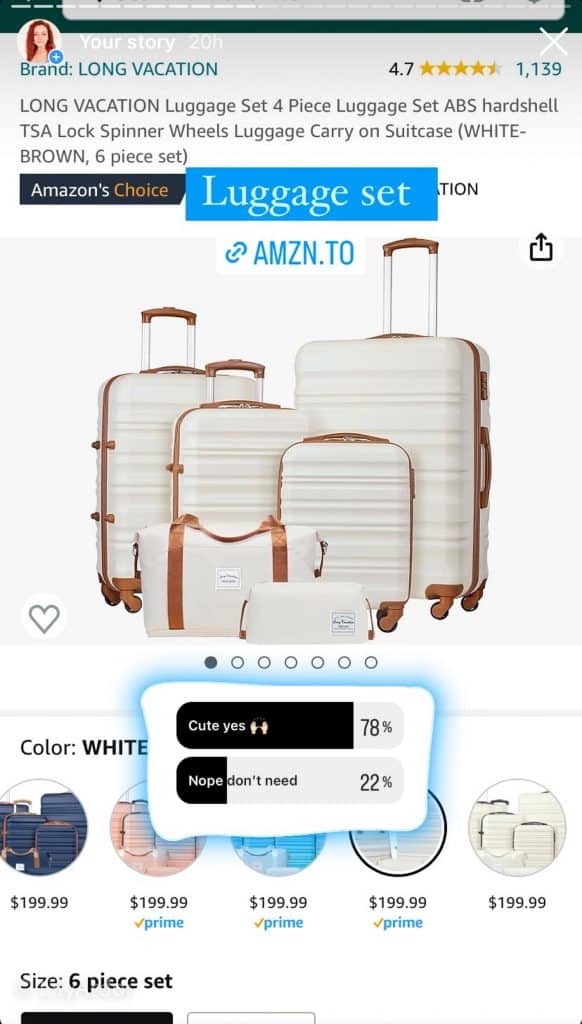The width and height of the screenshot is (582, 1024).
Task: Vote "Nope don't need" in the poll
Action: [x=290, y=780]
